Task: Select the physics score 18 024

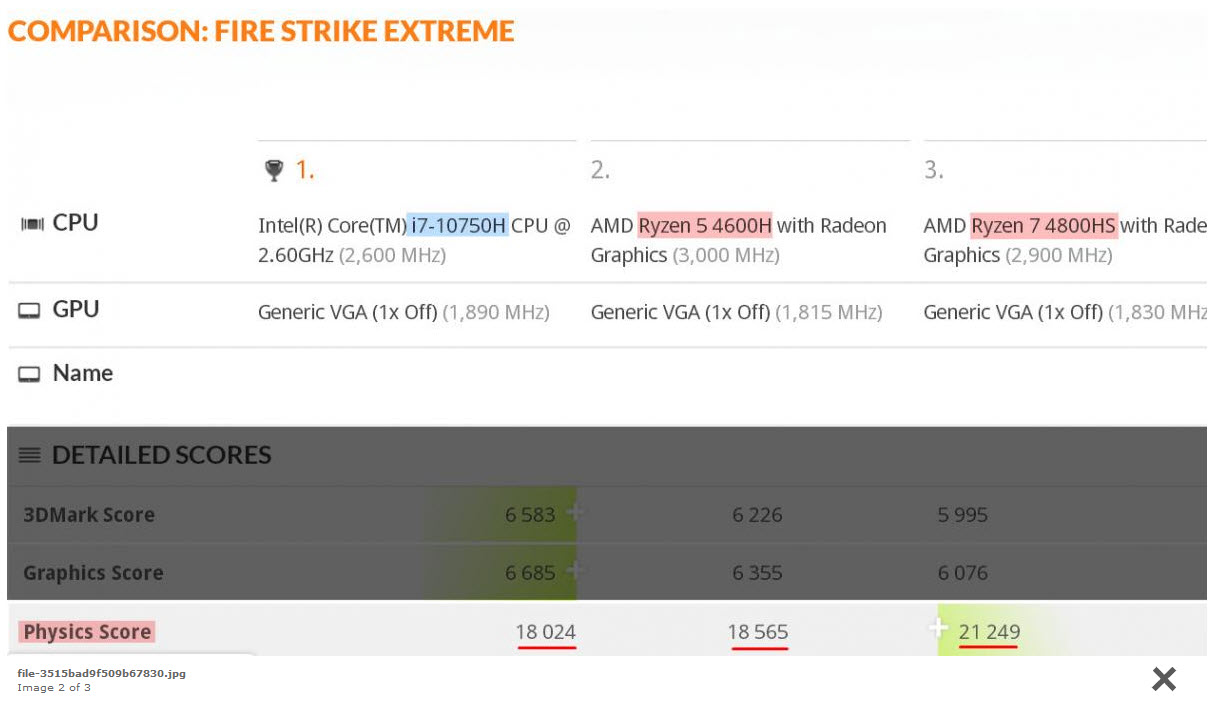Action: pos(546,632)
